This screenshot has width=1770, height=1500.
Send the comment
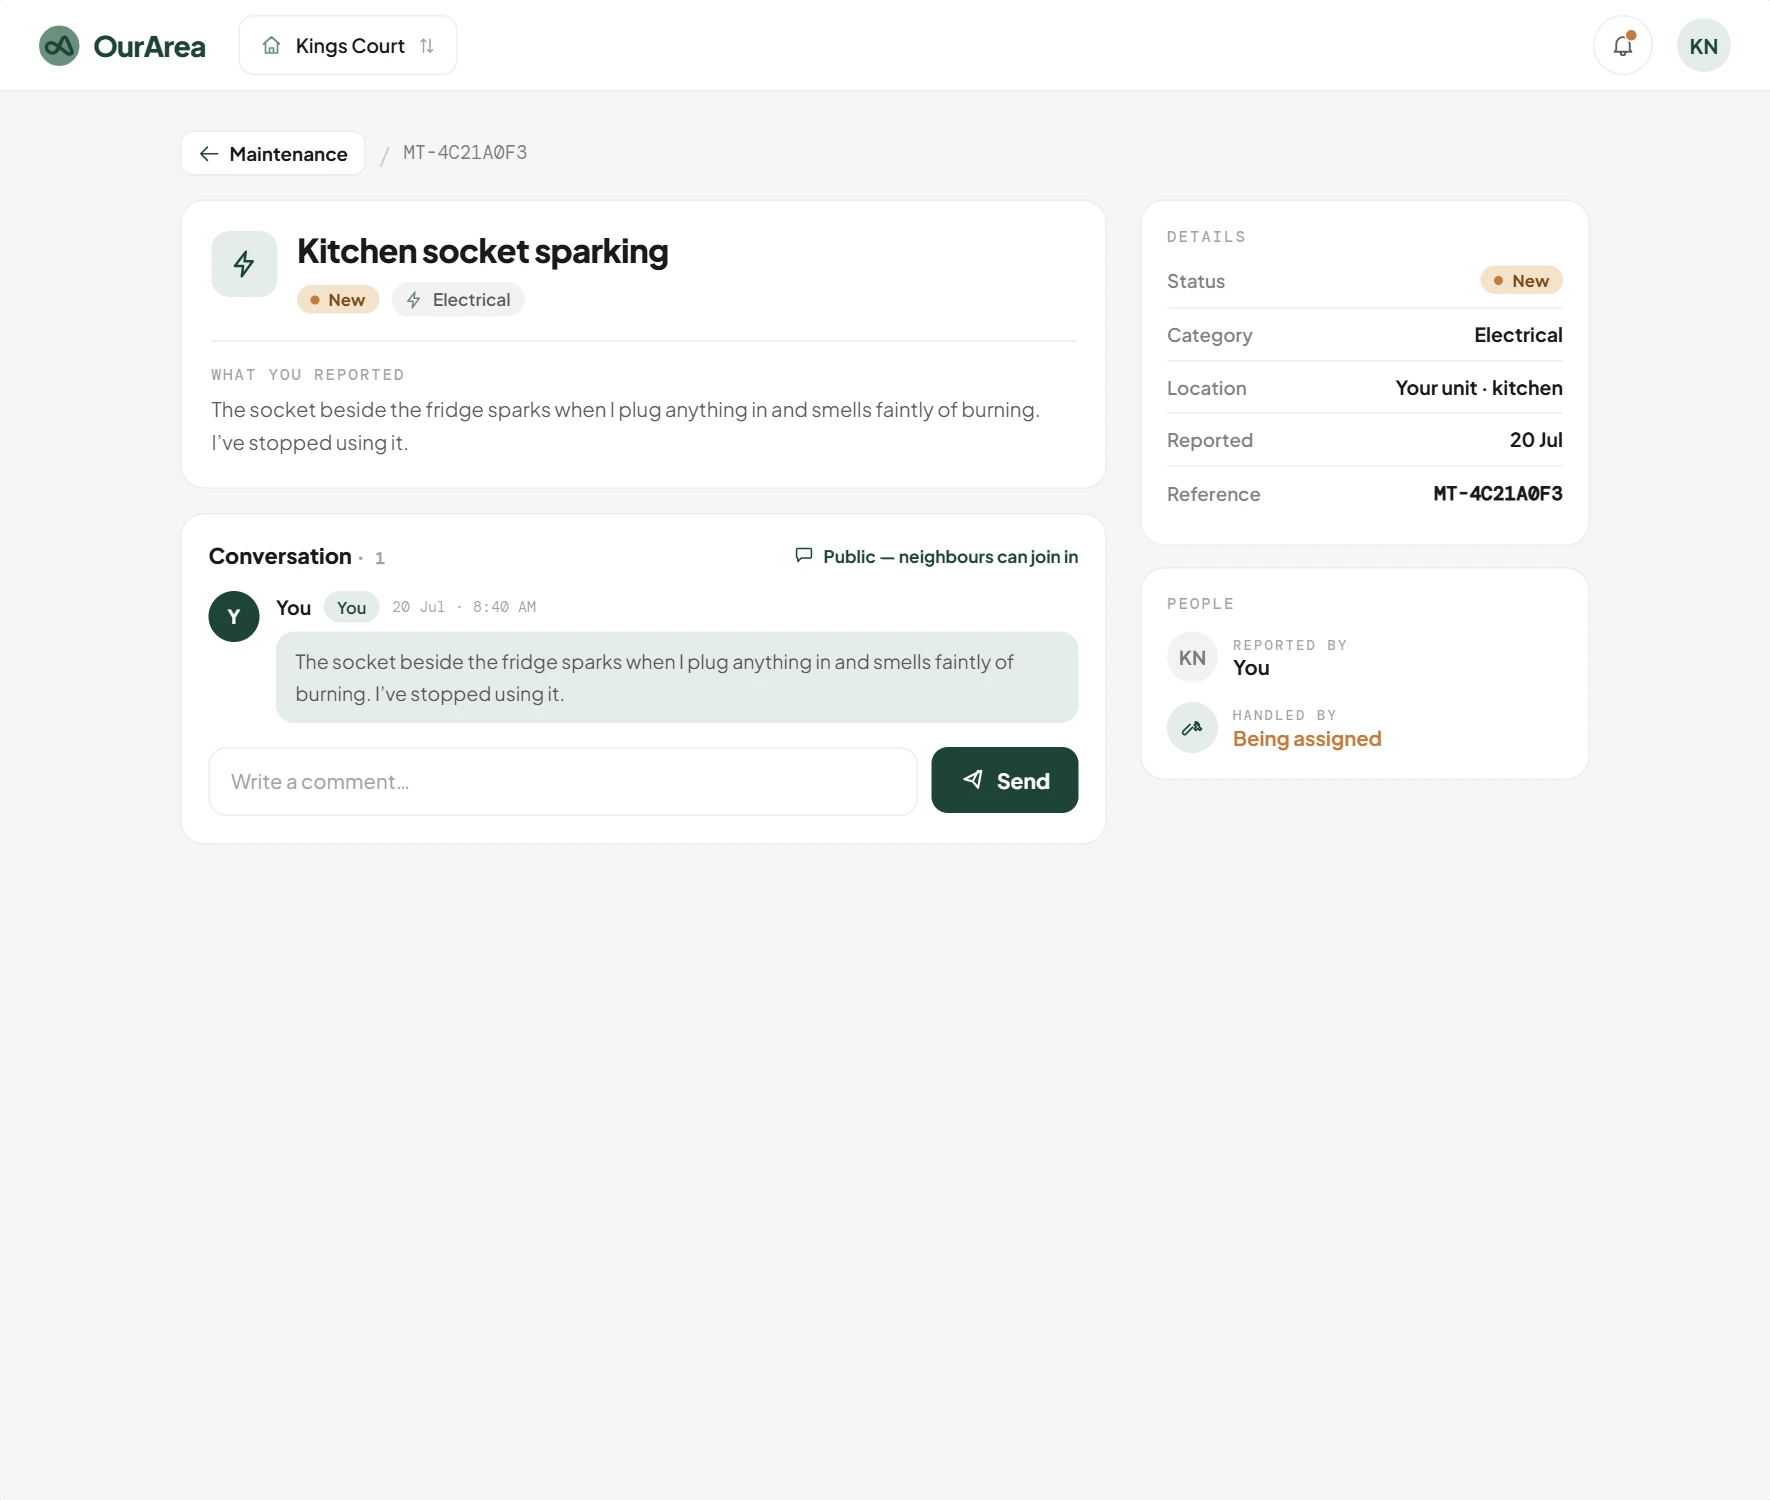1004,780
